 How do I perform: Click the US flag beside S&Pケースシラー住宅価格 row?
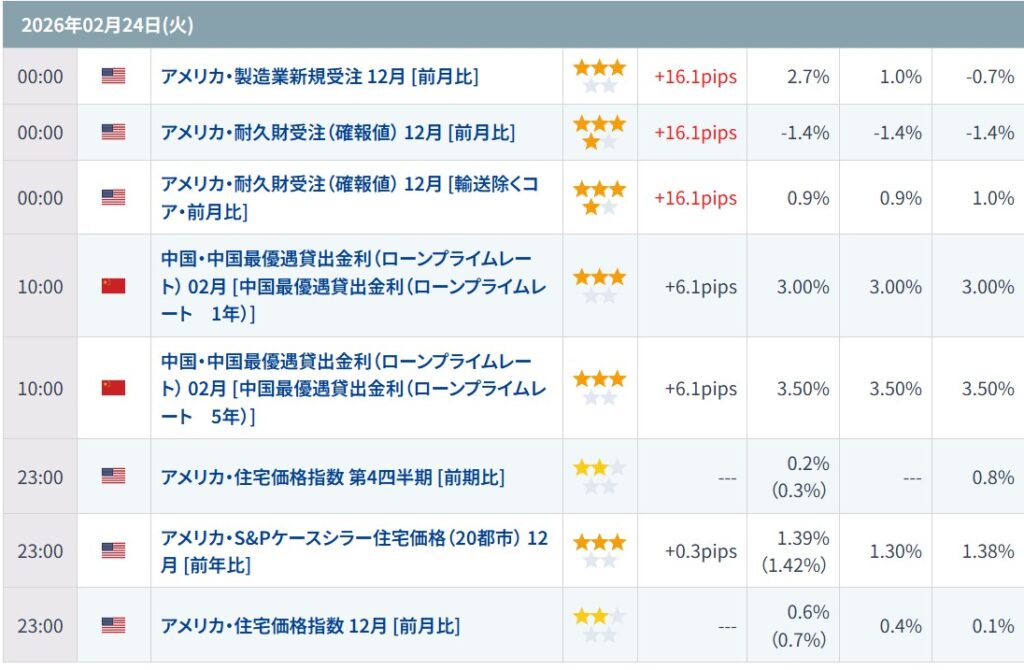tap(113, 551)
